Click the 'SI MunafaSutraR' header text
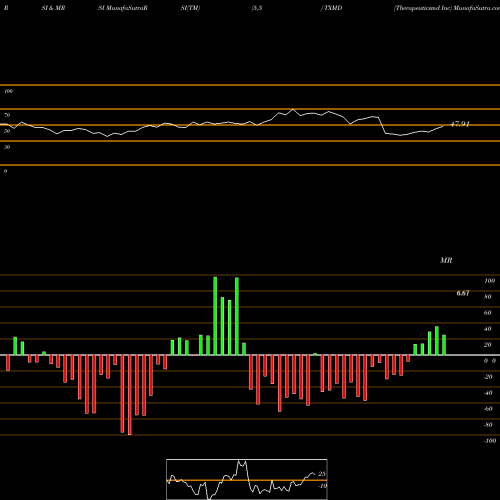 click(123, 8)
